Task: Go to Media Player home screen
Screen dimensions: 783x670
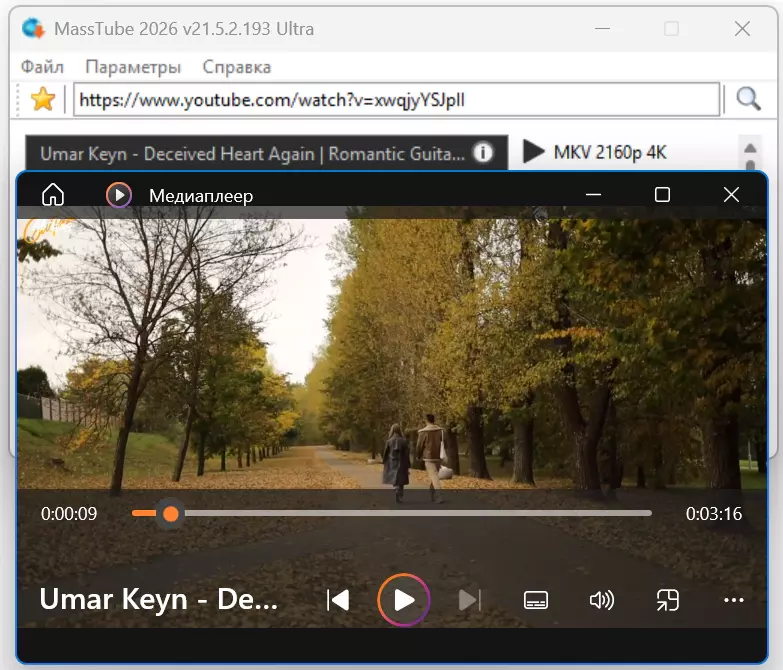Action: click(x=53, y=194)
